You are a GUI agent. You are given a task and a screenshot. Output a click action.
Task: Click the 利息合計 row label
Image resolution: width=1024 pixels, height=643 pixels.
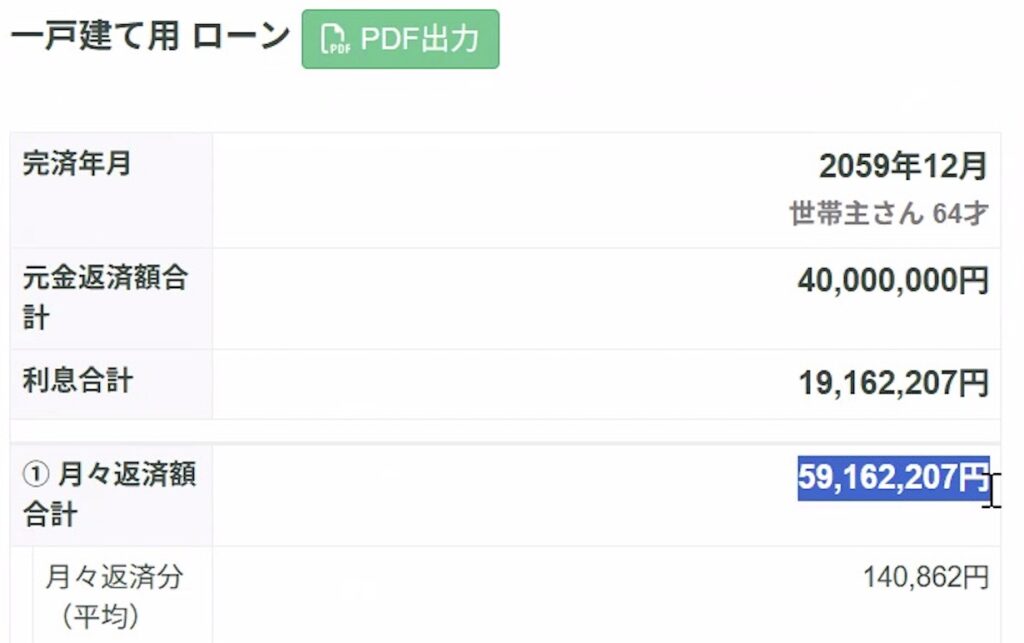[x=77, y=380]
